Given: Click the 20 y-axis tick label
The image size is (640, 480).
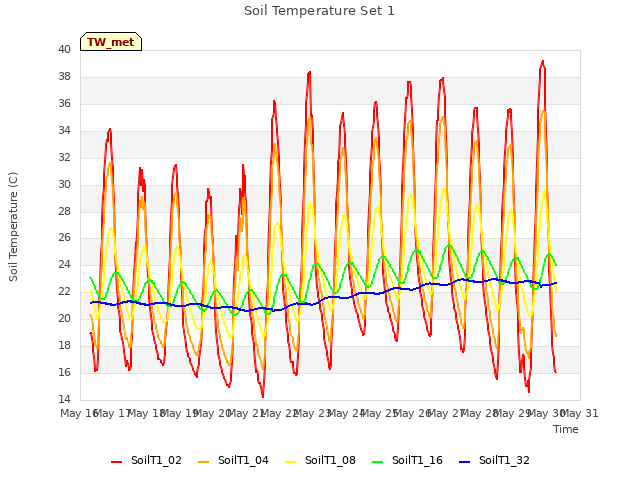Looking at the screenshot, I should tap(64, 318).
